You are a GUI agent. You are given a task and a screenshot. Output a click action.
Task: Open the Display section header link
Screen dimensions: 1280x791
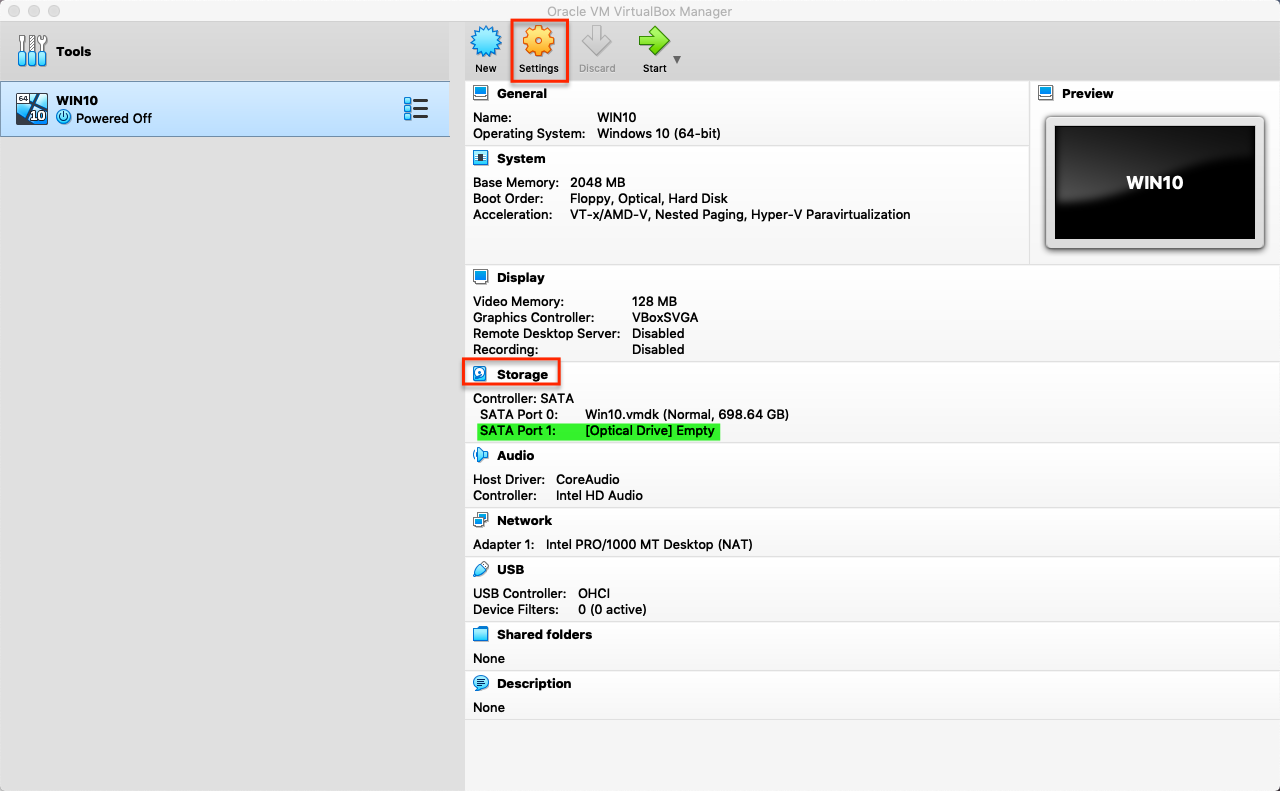point(521,277)
